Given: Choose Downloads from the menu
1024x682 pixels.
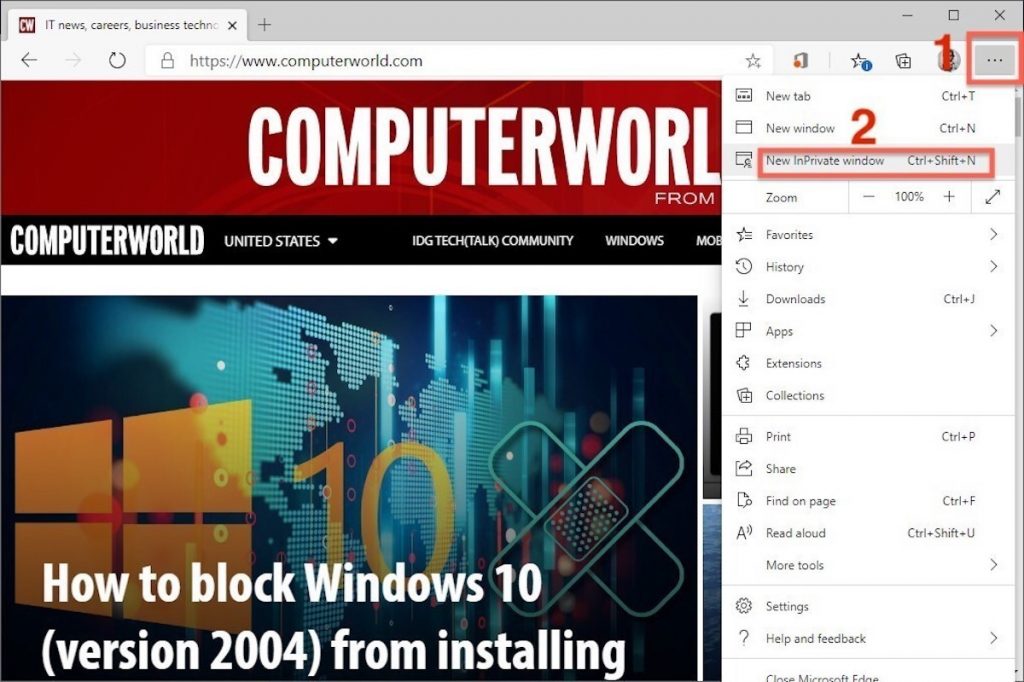Looking at the screenshot, I should click(796, 299).
